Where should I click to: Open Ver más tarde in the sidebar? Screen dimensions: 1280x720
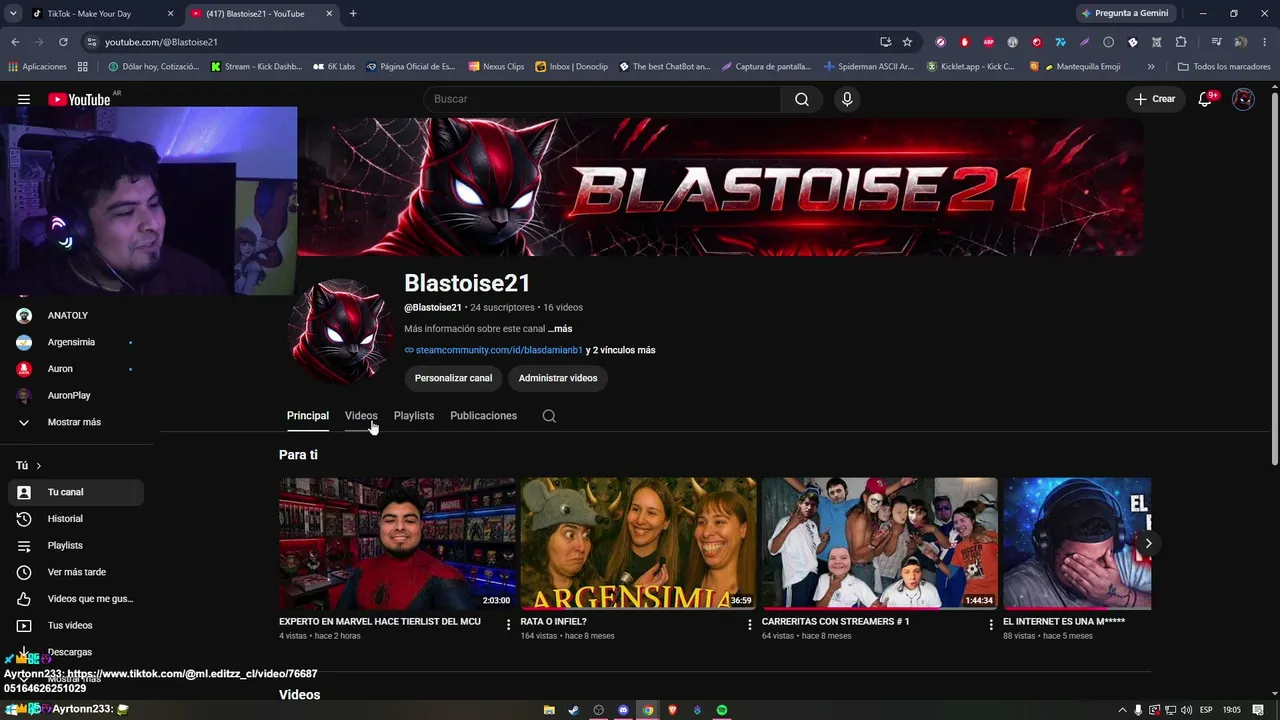76,572
